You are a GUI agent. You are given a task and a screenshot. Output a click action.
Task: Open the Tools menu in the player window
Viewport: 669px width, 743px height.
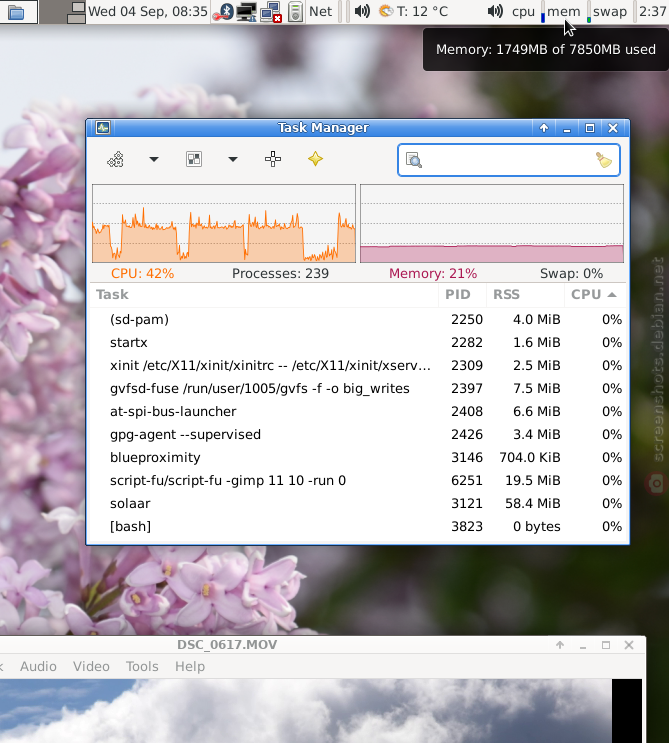pyautogui.click(x=142, y=666)
